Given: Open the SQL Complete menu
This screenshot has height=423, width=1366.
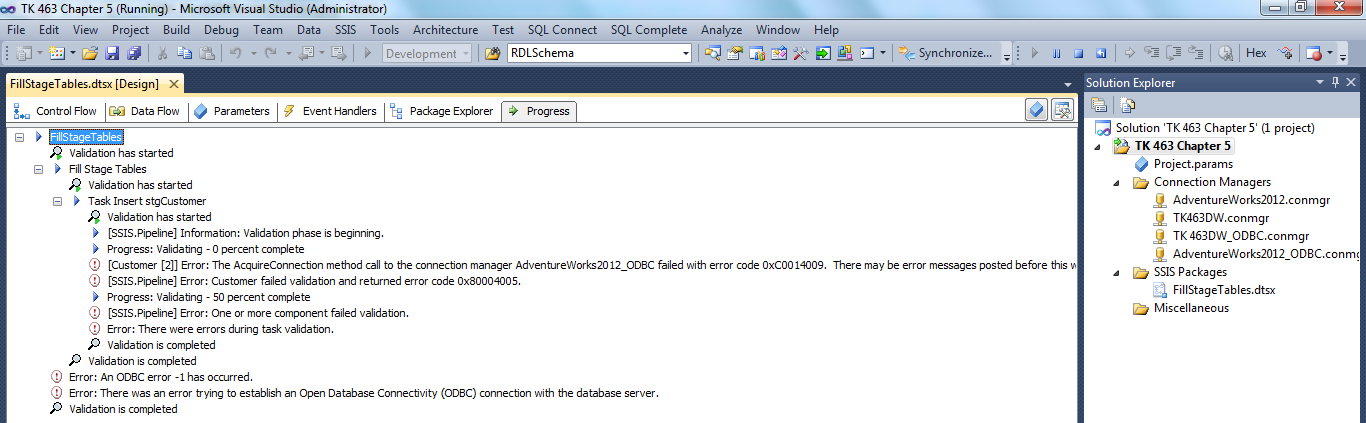Looking at the screenshot, I should (x=649, y=30).
